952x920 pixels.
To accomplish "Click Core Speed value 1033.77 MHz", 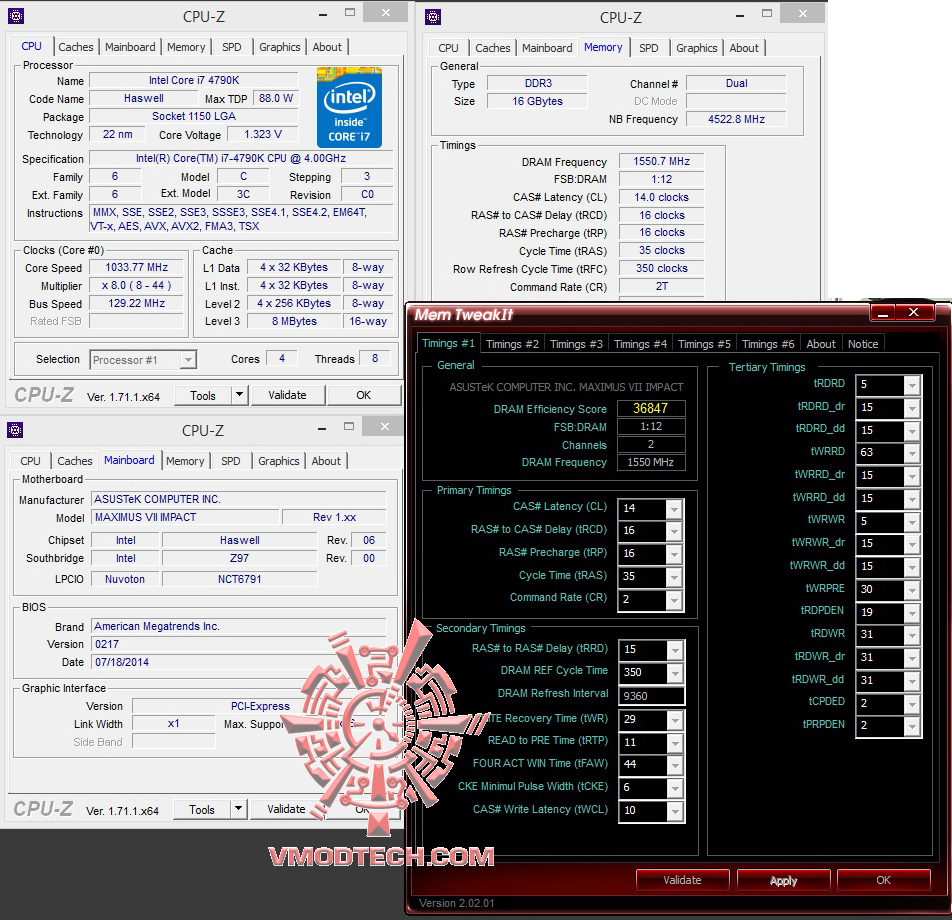I will pyautogui.click(x=137, y=268).
